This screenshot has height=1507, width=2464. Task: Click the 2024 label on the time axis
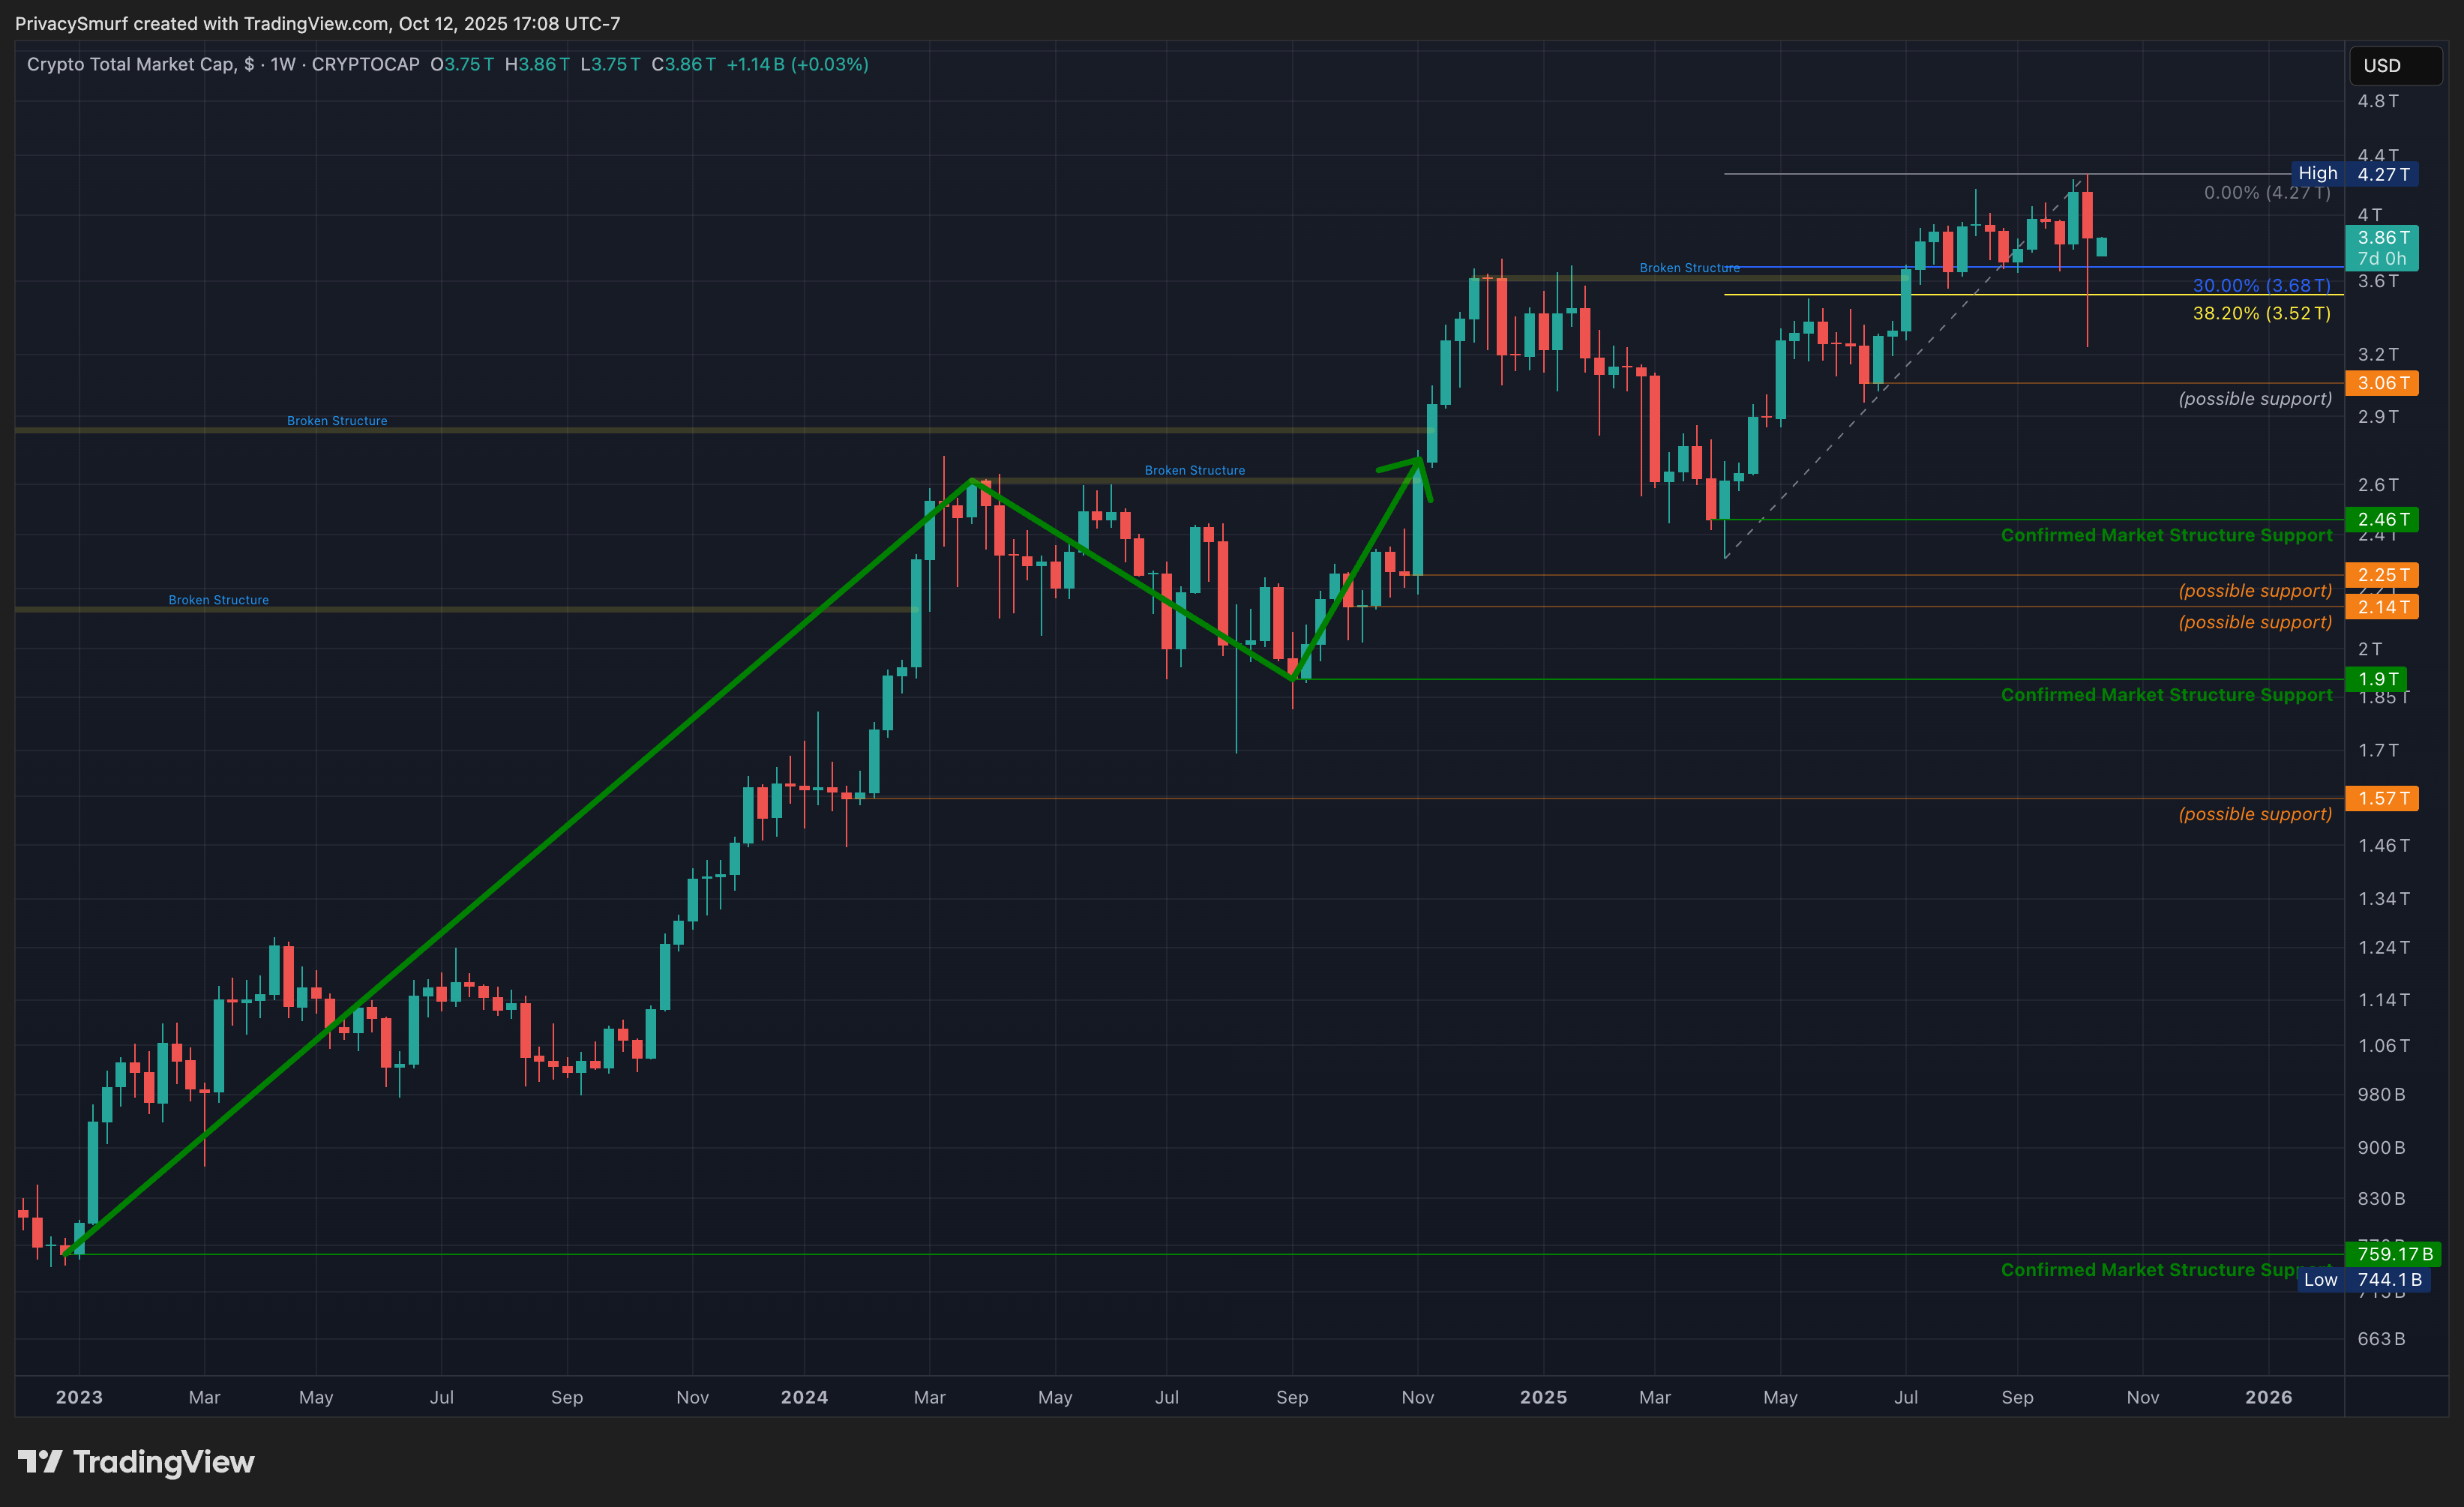pos(804,1397)
